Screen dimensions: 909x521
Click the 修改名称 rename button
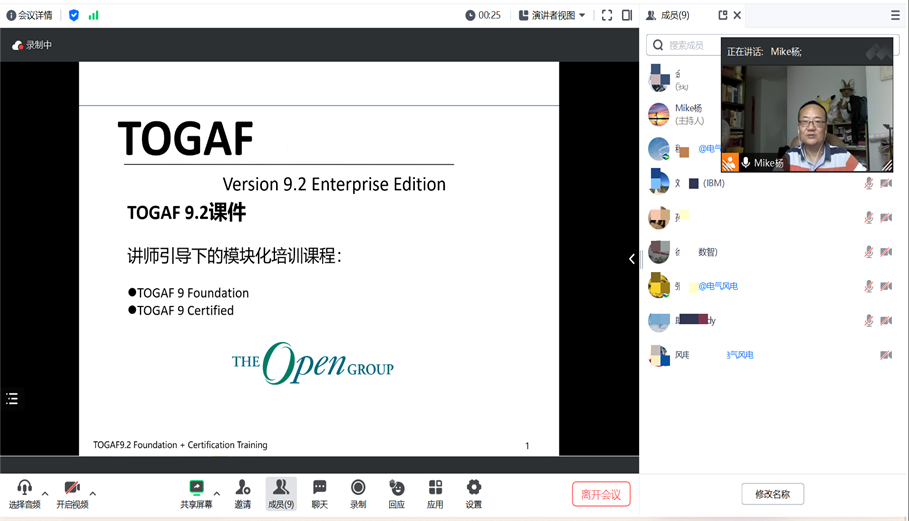(x=773, y=494)
